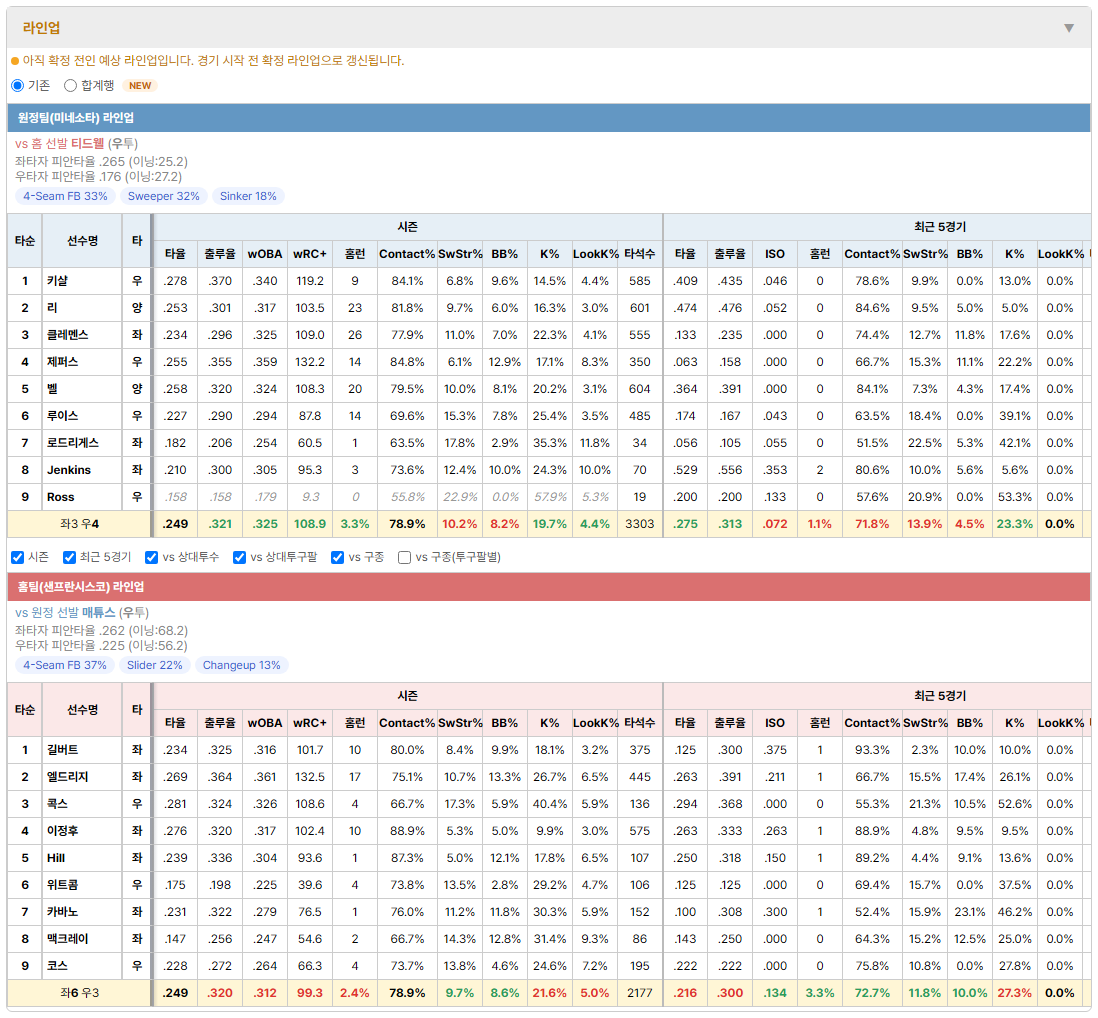This screenshot has height=1018, width=1098.
Task: Select the 합계행 radio button
Action: click(x=70, y=85)
